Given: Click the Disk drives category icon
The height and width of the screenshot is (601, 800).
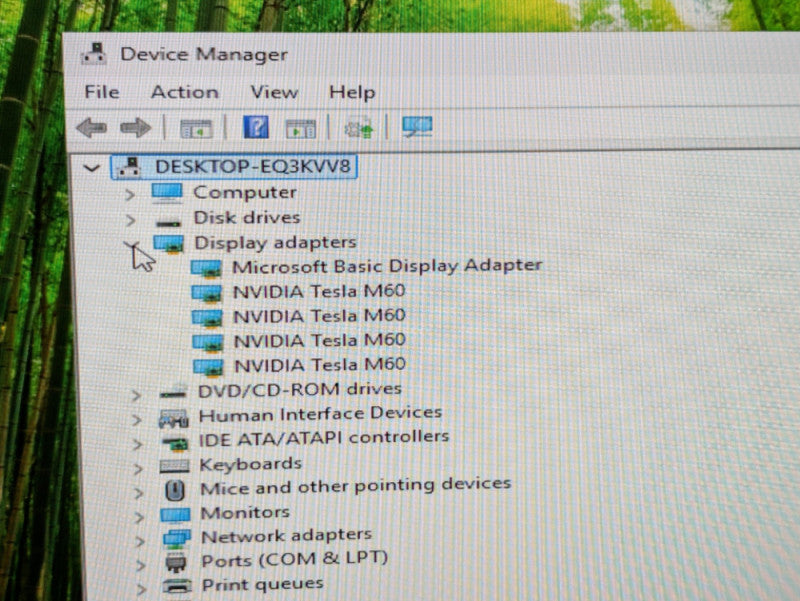Looking at the screenshot, I should pyautogui.click(x=168, y=222).
